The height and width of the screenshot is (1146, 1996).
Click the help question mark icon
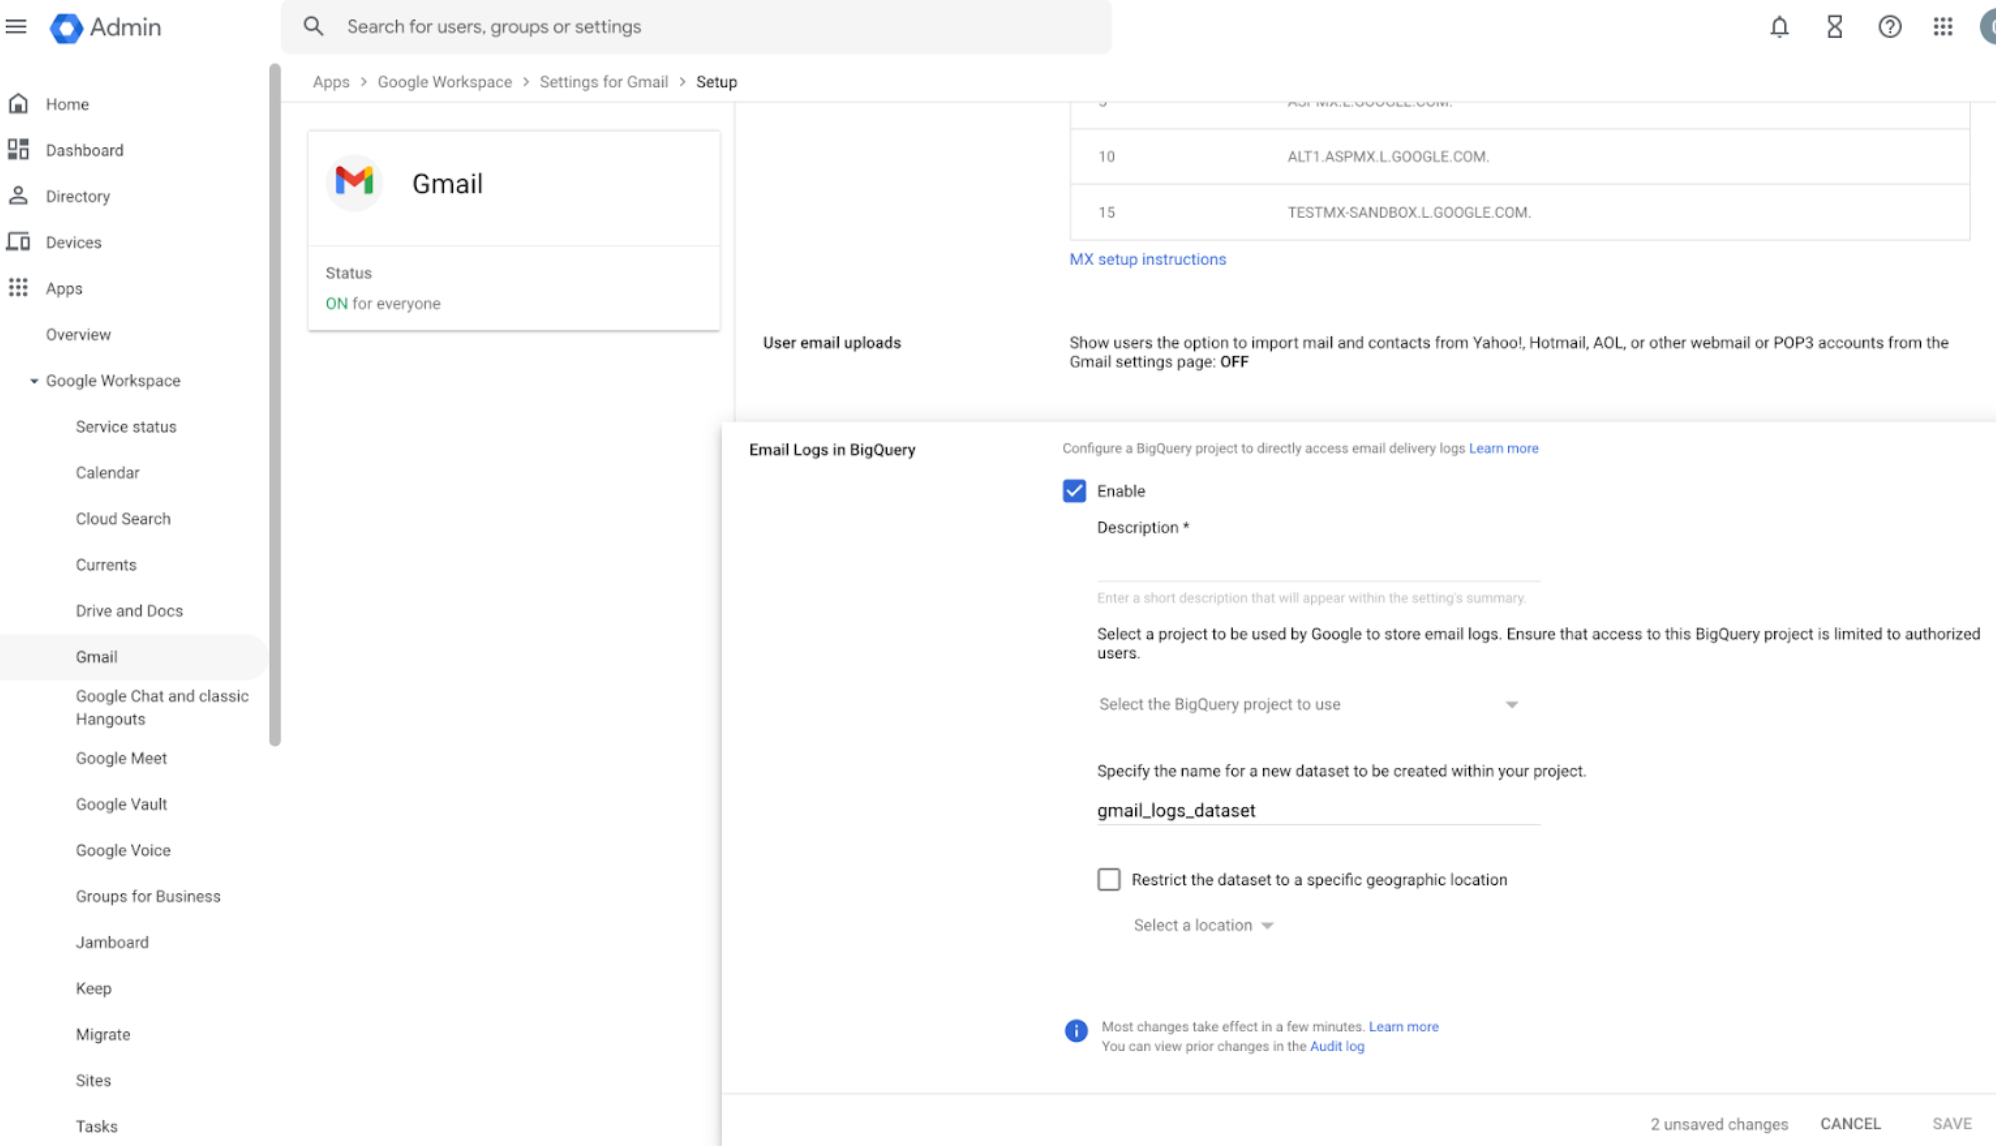pyautogui.click(x=1889, y=27)
